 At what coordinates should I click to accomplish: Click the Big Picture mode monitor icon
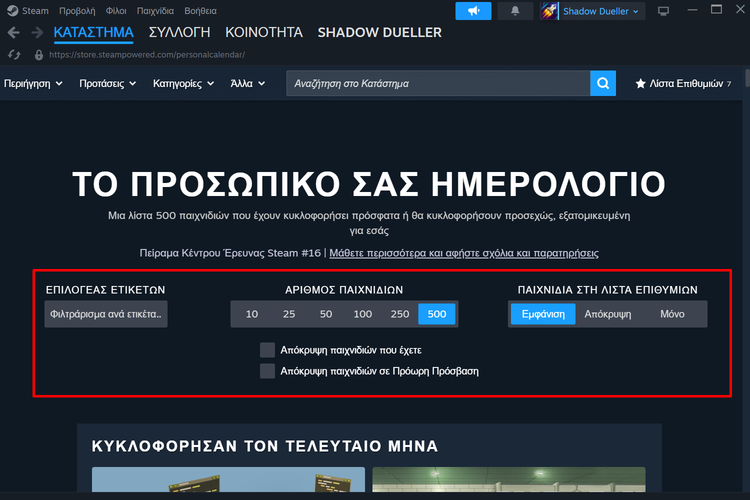[x=664, y=11]
